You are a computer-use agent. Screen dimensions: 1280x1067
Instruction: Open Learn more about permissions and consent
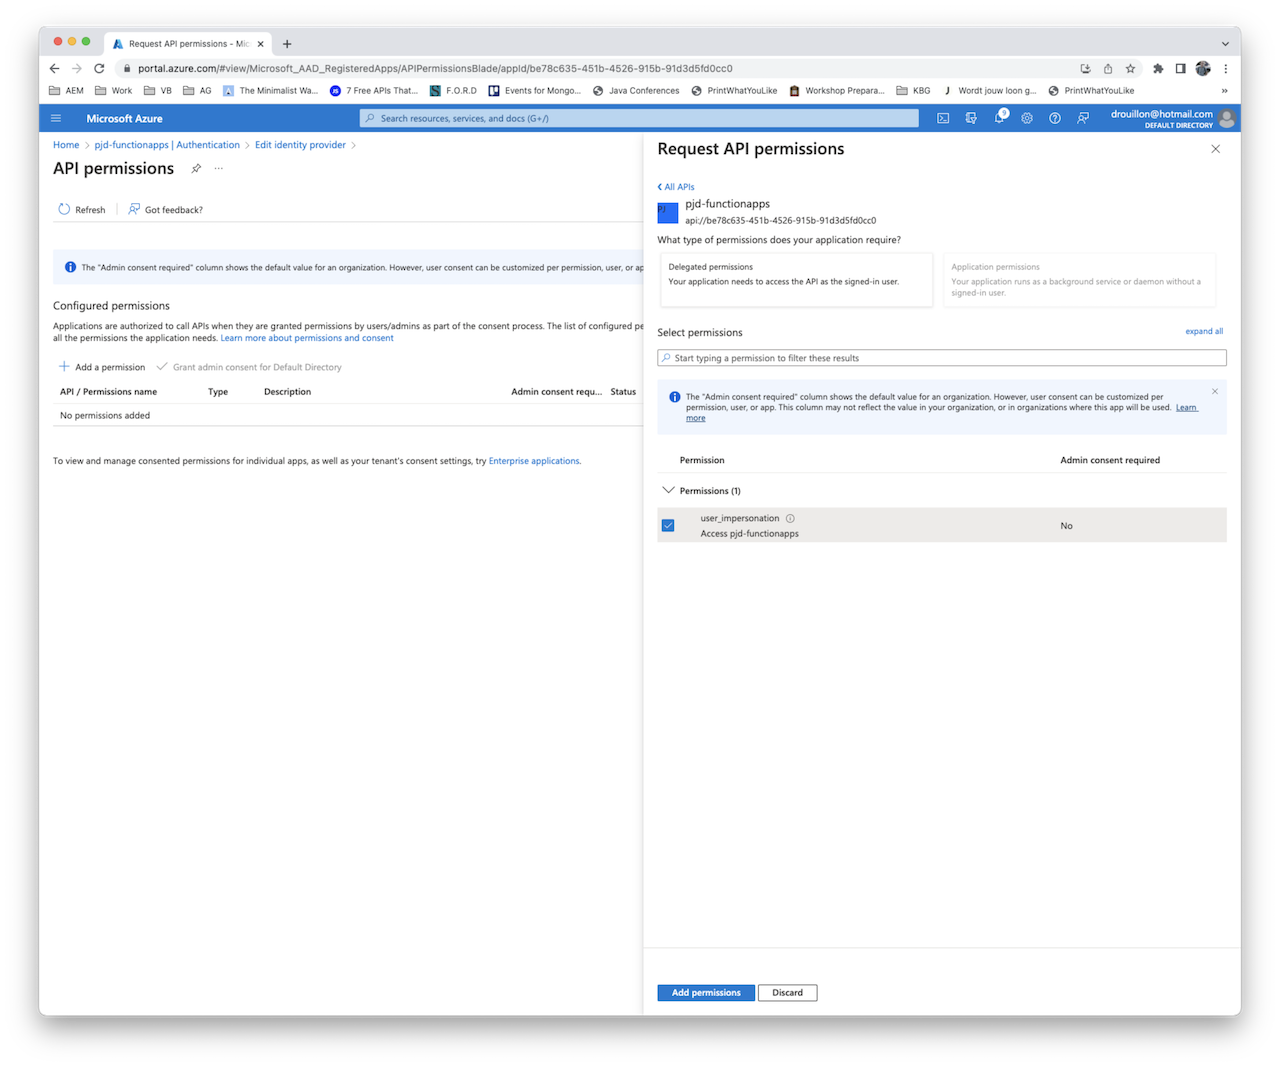point(307,338)
